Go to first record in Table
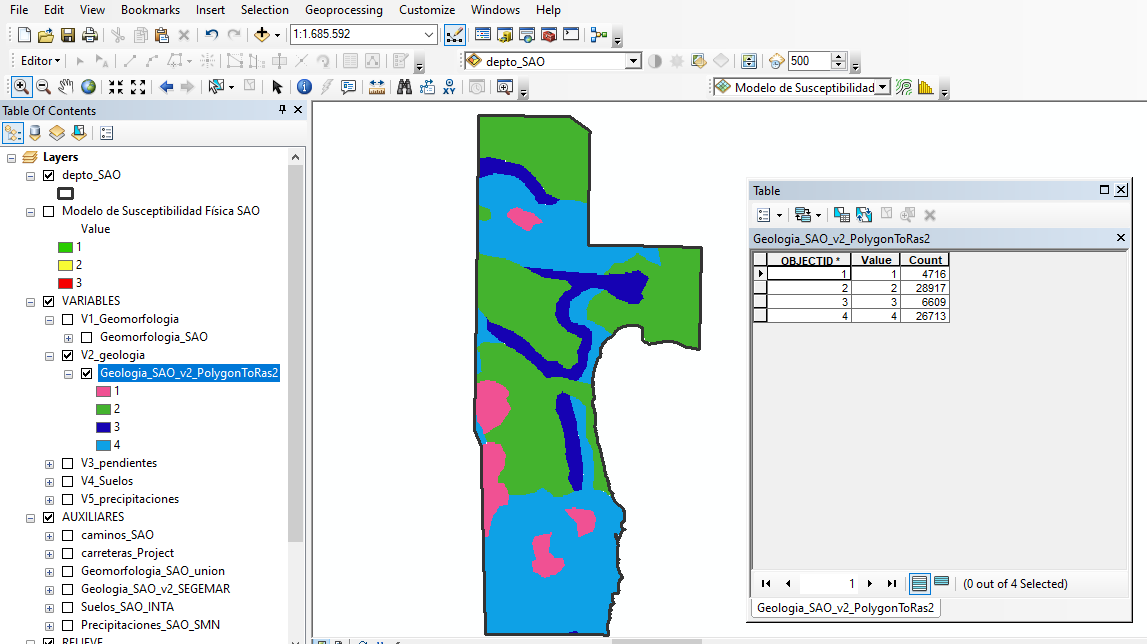Screen dimensions: 1147x644 click(x=766, y=583)
